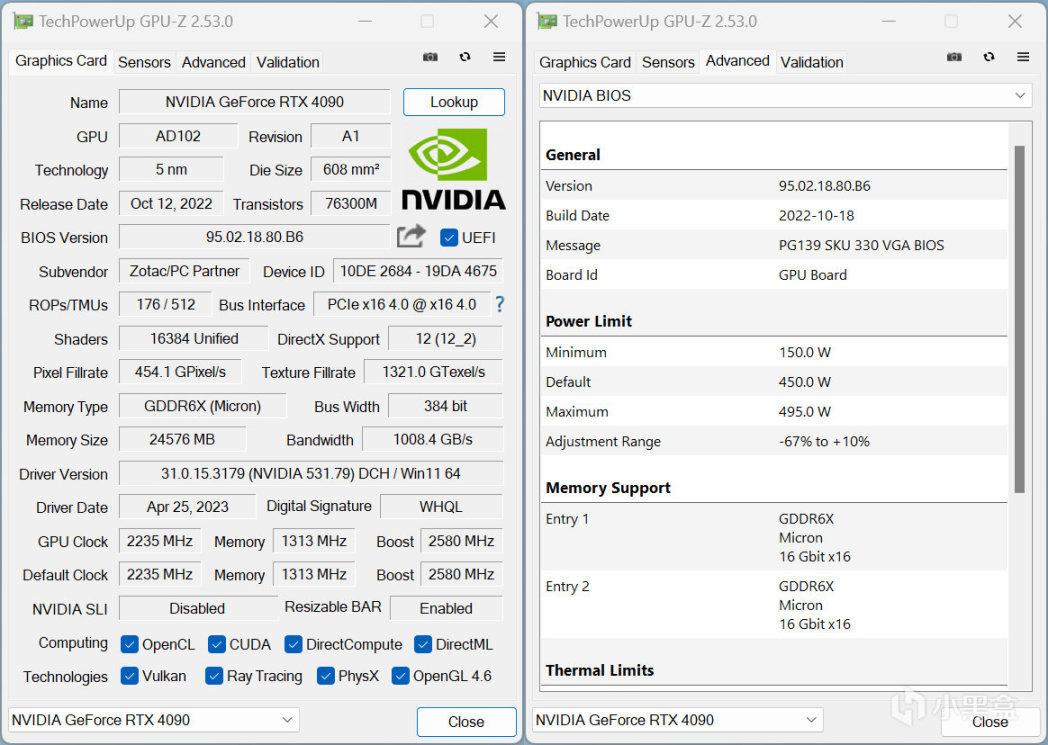Select the Advanced tab in right window

(737, 61)
